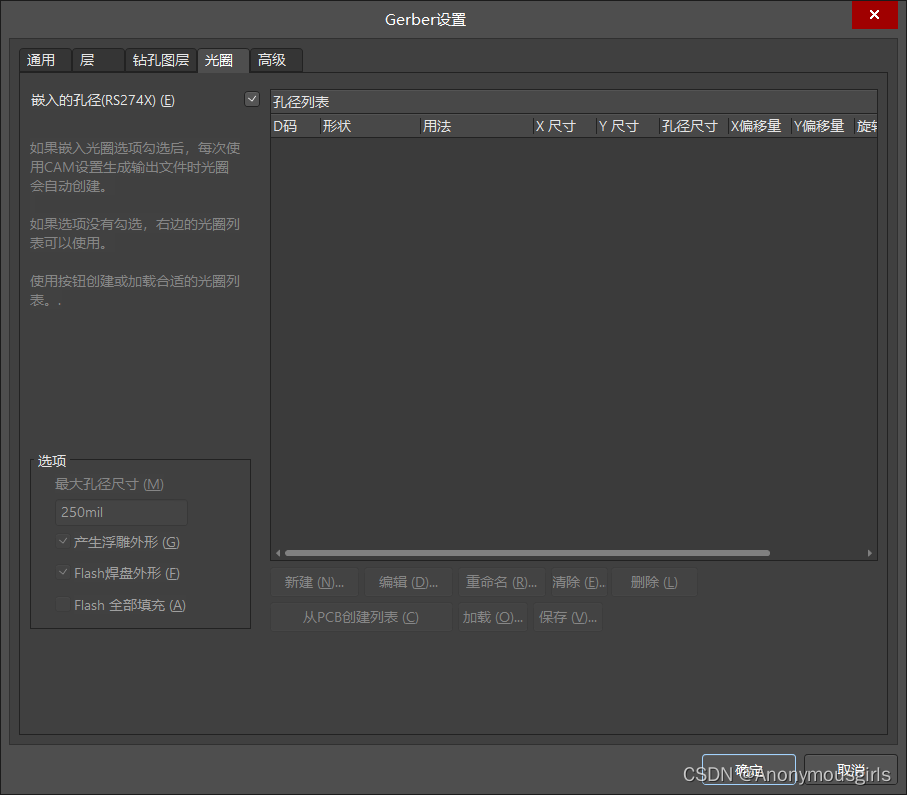Select the 钻孔图层 tab

[x=160, y=60]
